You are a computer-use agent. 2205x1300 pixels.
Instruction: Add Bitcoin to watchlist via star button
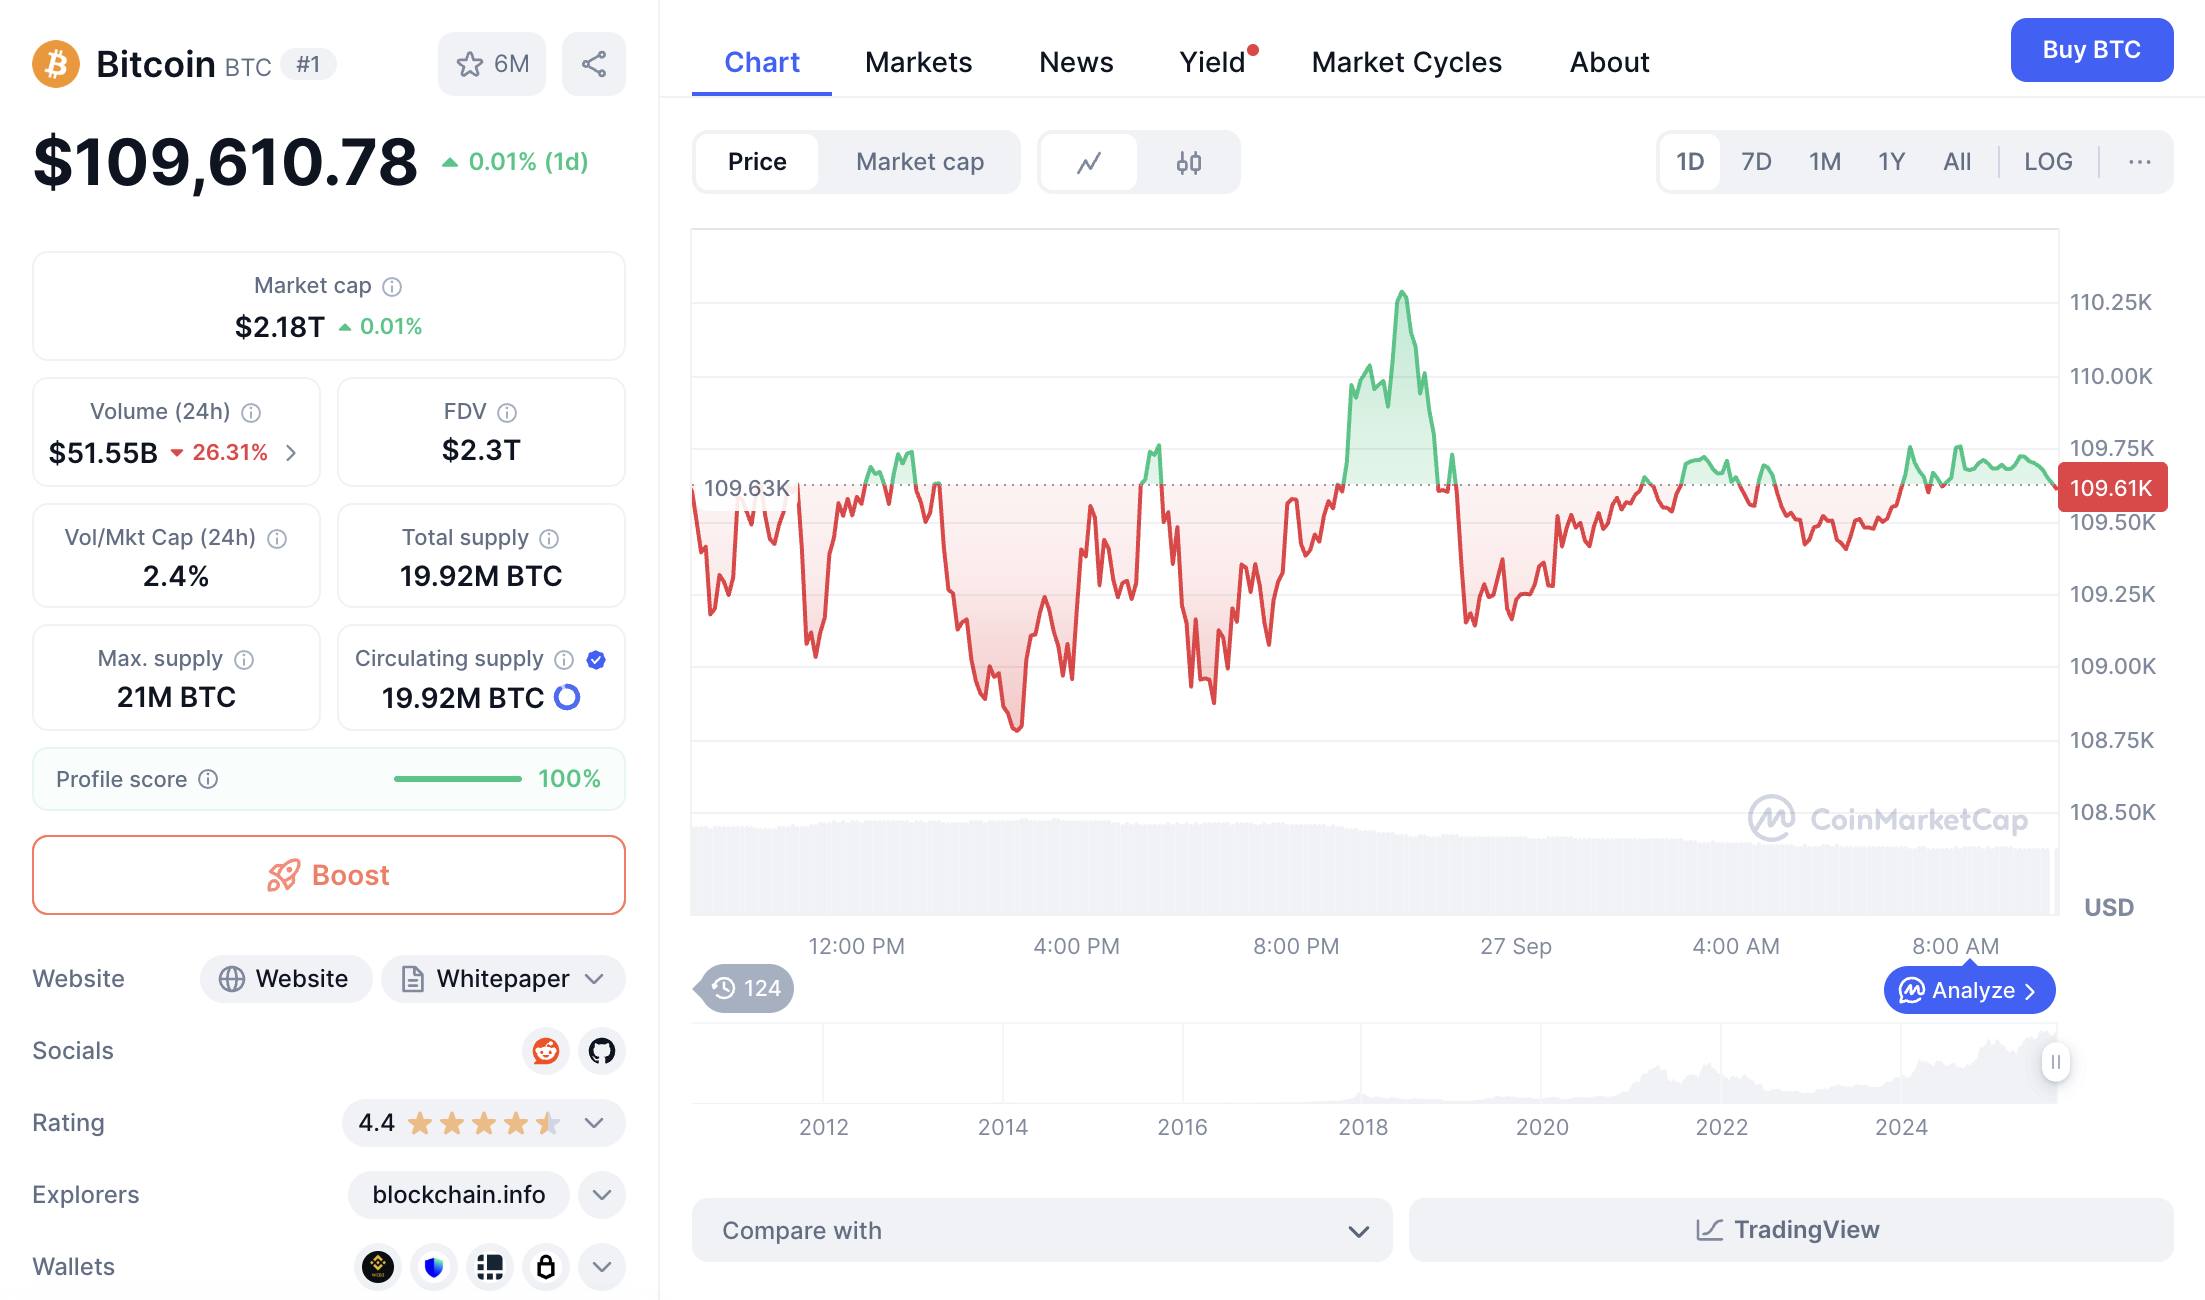[x=492, y=64]
